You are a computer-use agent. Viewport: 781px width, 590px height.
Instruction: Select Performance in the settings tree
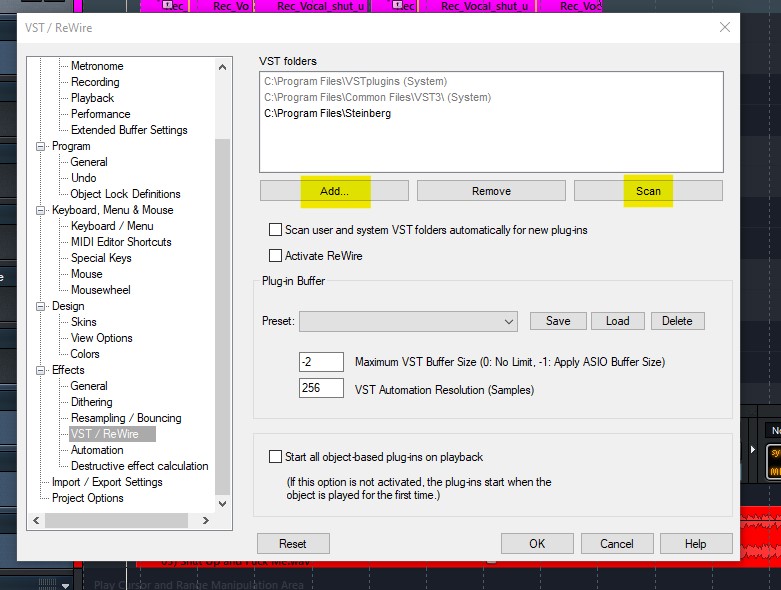point(101,114)
